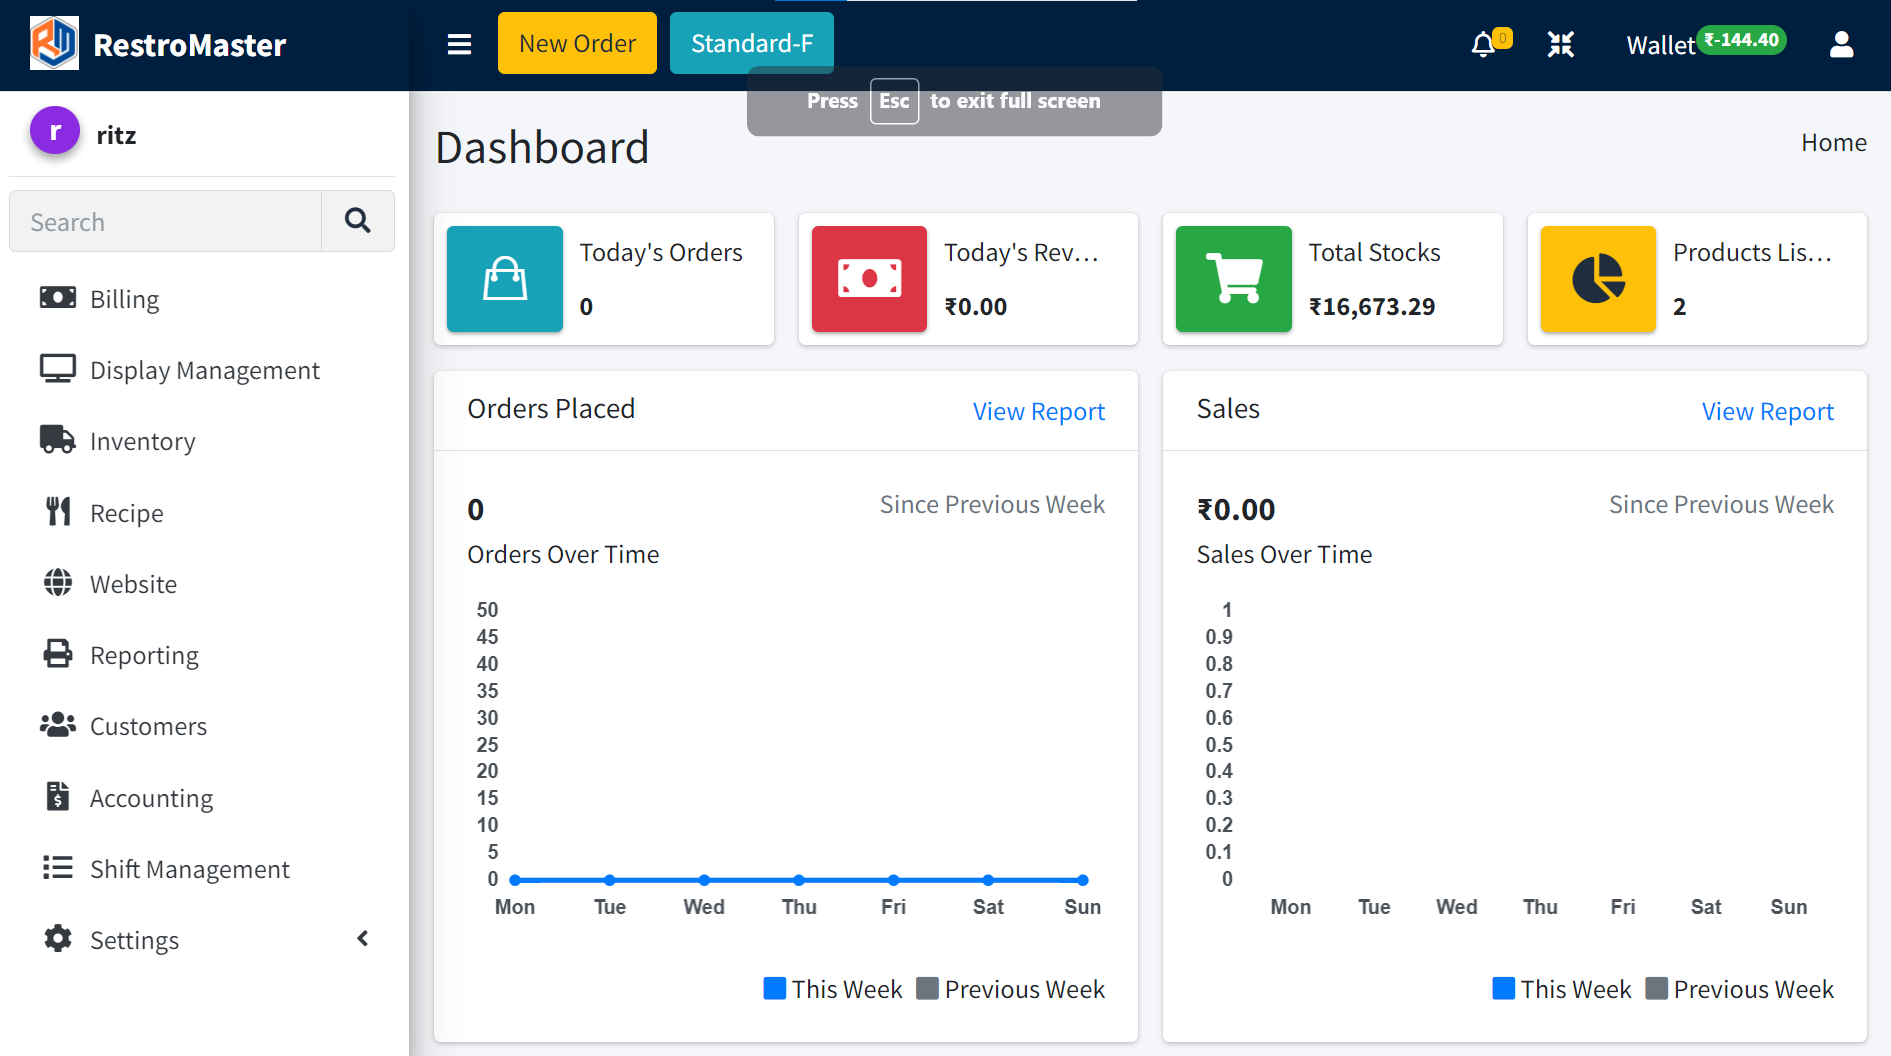Screen dimensions: 1891x1056
Task: Click the This Week blue color square
Action: 773,988
